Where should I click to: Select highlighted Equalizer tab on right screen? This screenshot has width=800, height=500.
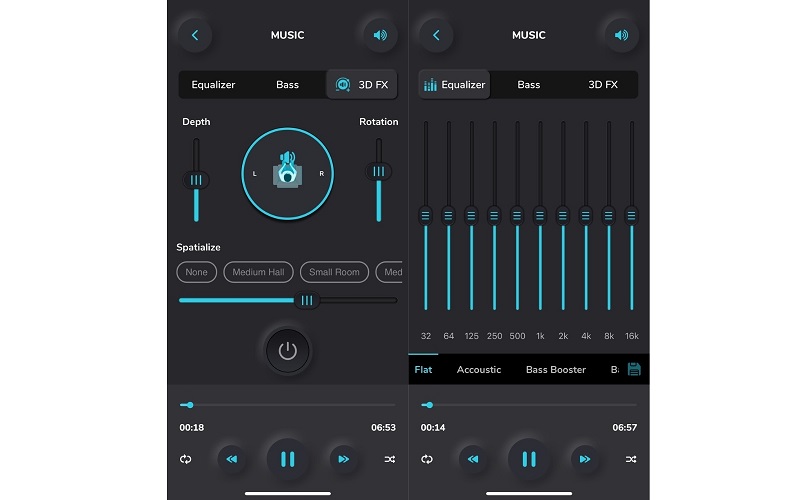(454, 84)
